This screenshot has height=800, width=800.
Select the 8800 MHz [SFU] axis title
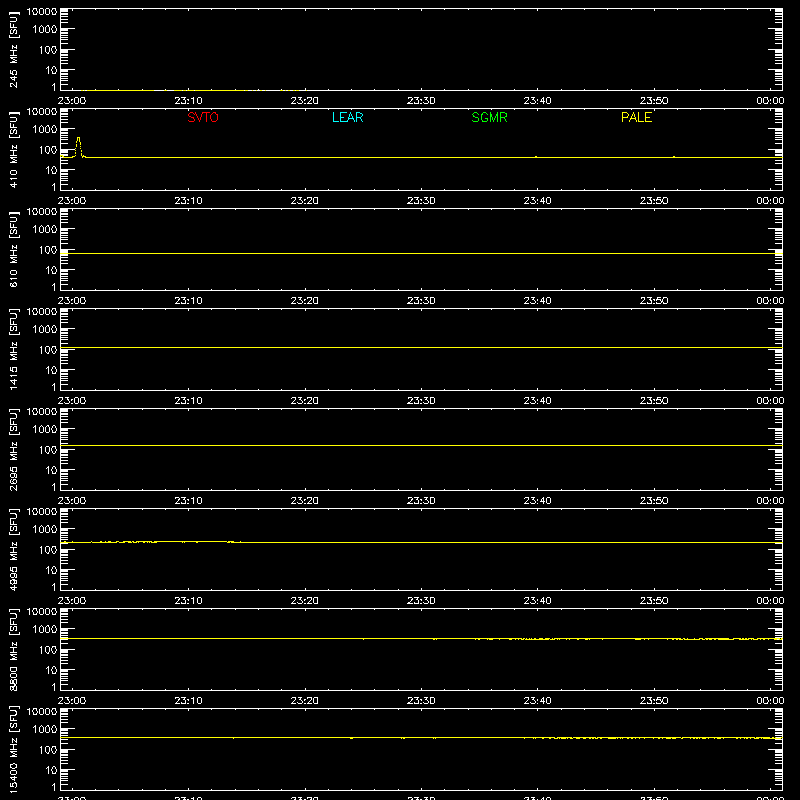[x=13, y=649]
